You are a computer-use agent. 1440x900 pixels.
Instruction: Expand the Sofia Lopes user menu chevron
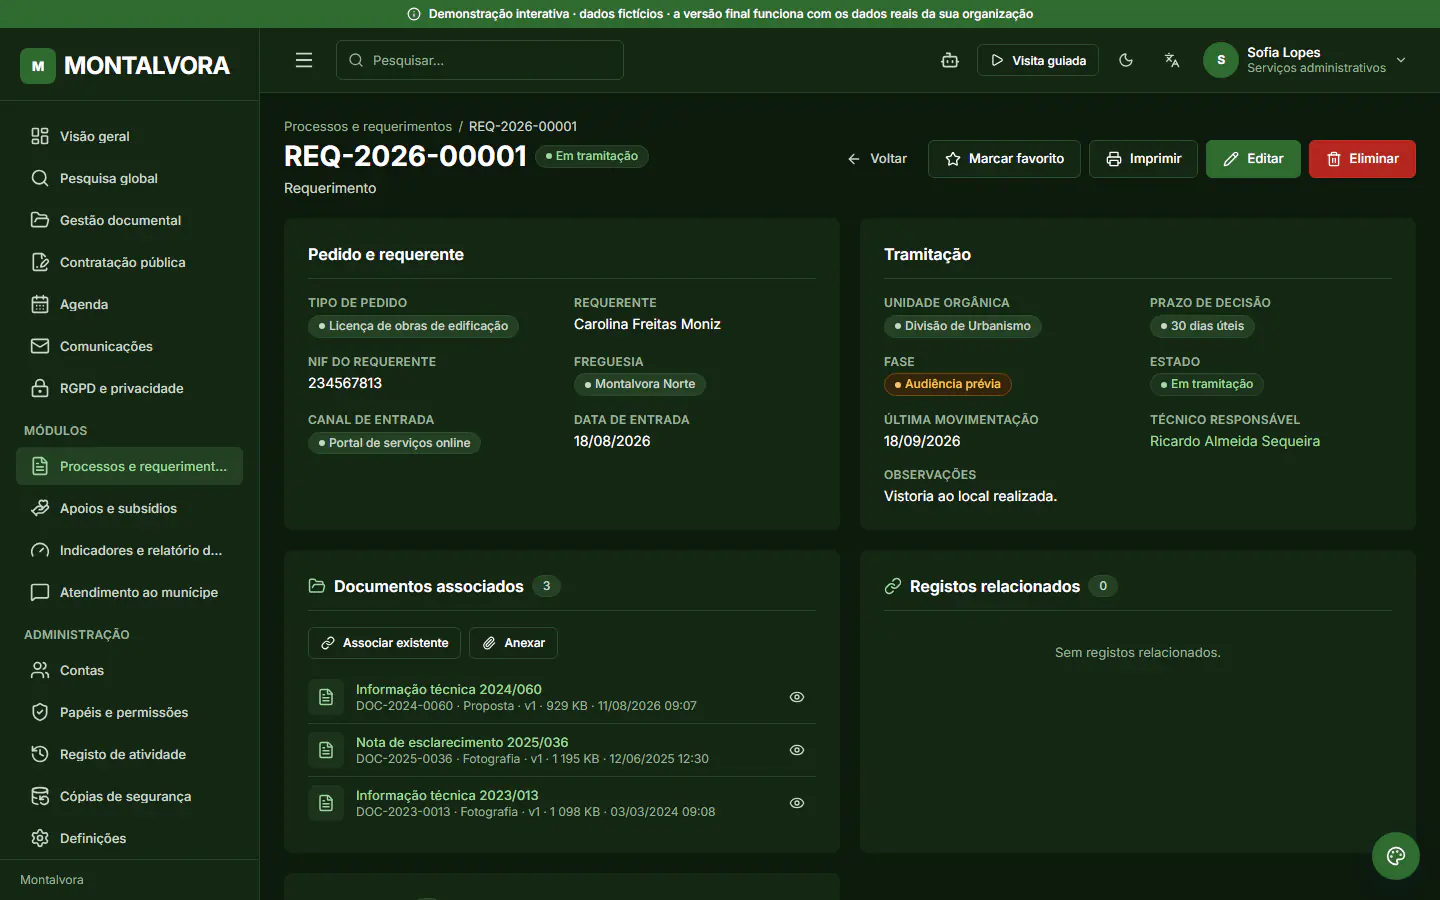(1401, 60)
